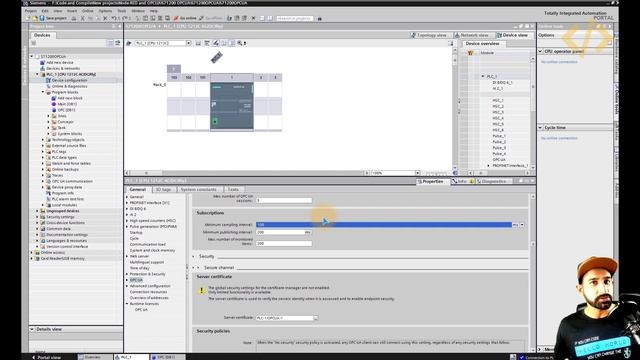
Task: Switch to the Texts tab
Action: pyautogui.click(x=233, y=190)
